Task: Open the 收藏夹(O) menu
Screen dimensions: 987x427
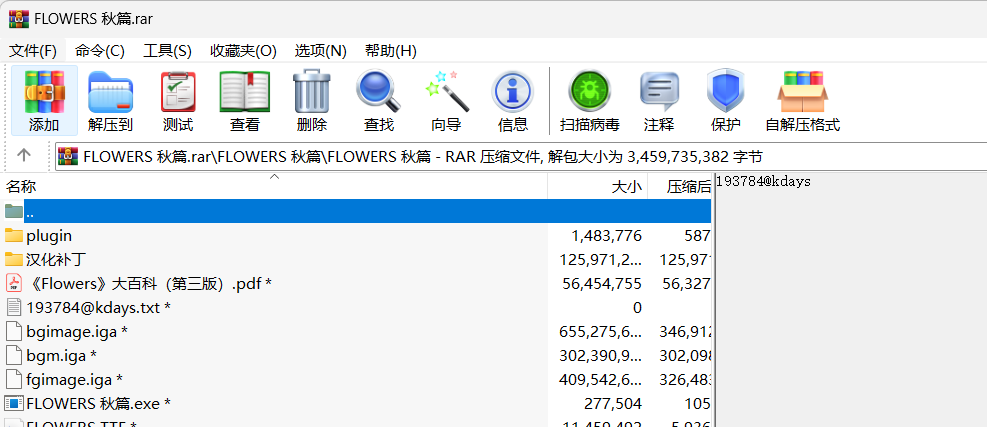Action: [243, 51]
